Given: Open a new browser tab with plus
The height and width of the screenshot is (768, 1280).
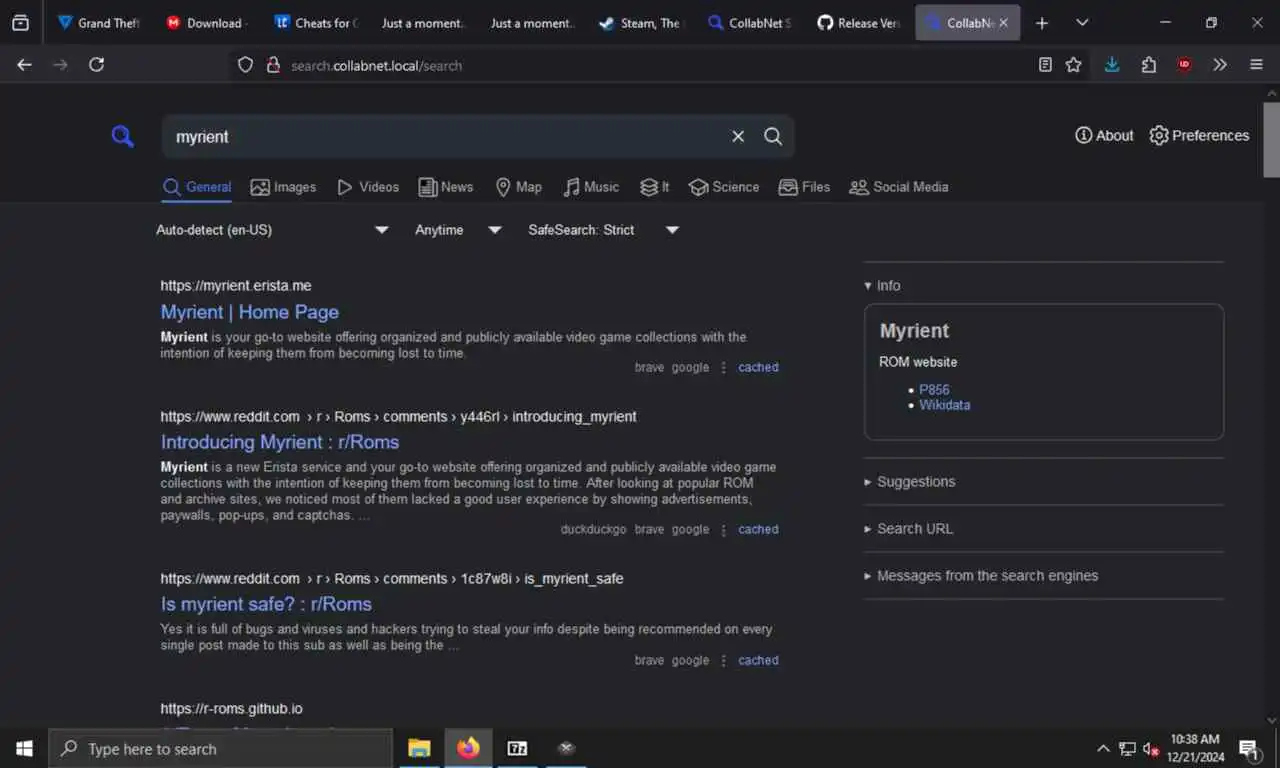Looking at the screenshot, I should [x=1042, y=22].
